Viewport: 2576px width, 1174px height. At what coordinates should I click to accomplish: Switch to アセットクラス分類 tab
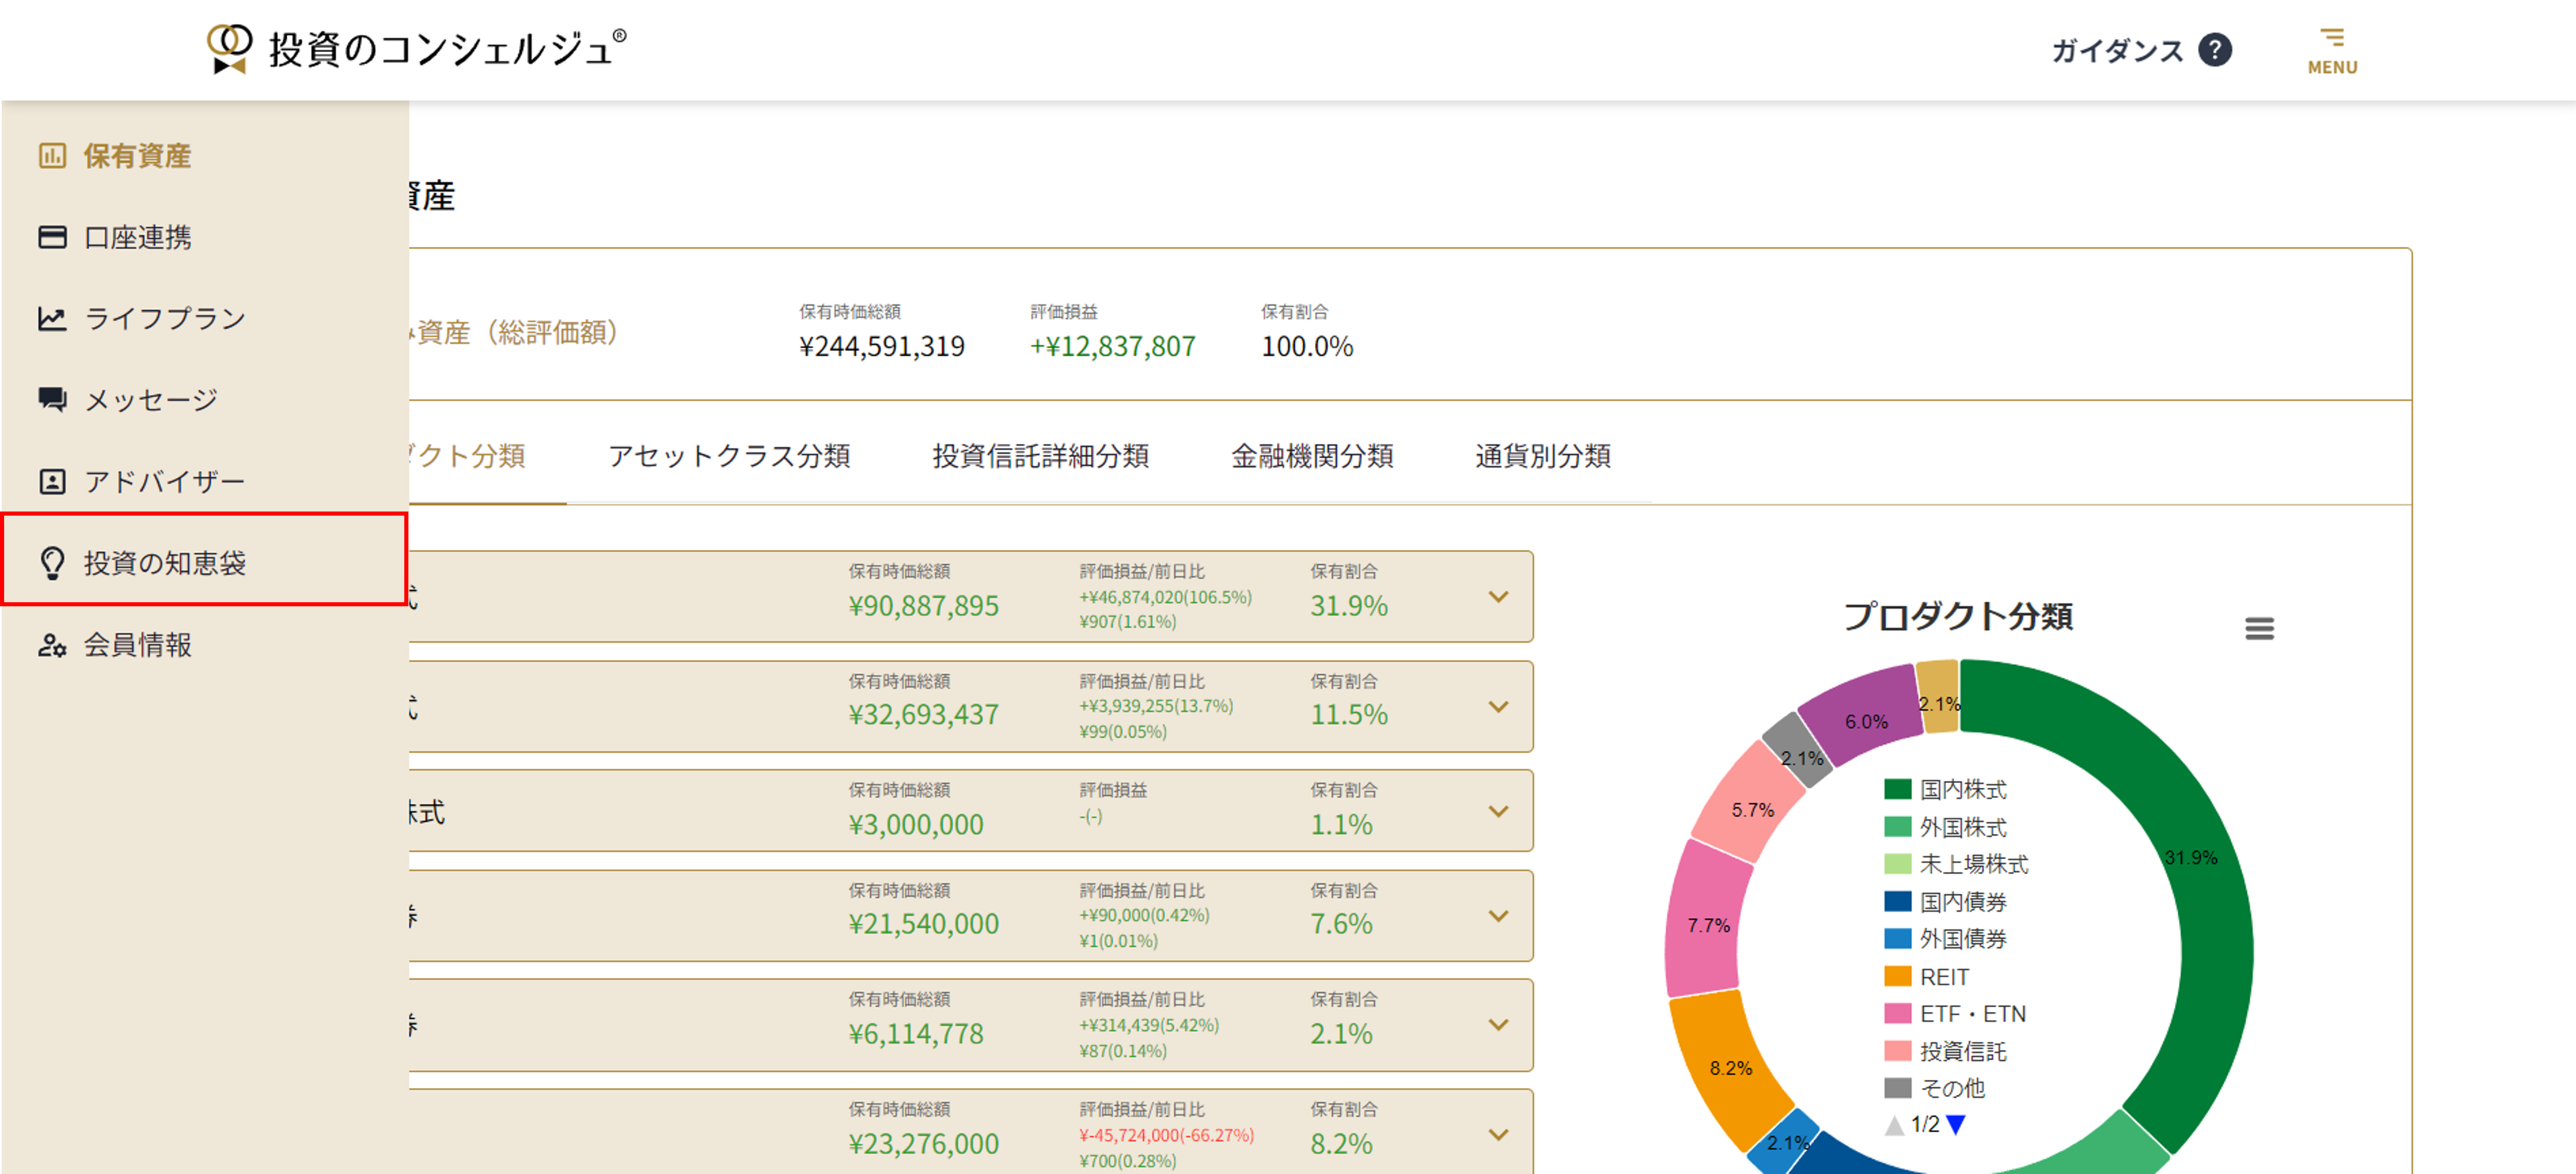coord(729,456)
